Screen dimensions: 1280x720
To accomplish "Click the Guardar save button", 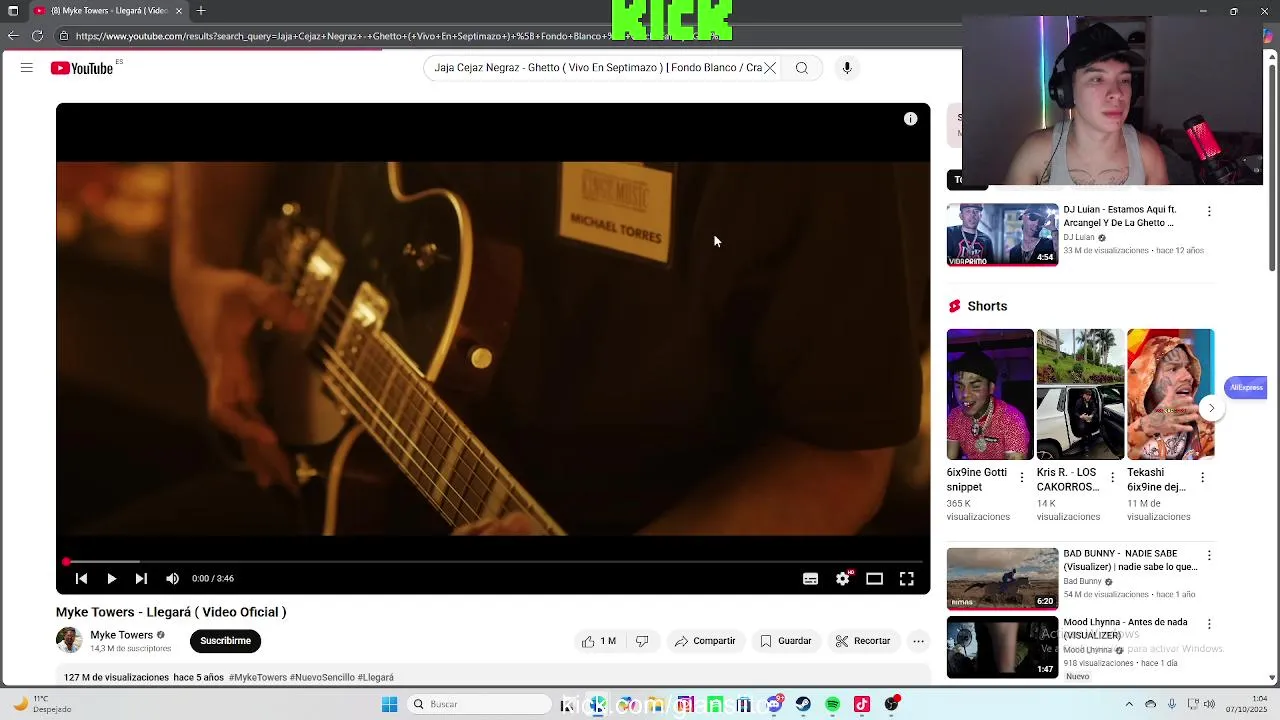I will (x=785, y=641).
